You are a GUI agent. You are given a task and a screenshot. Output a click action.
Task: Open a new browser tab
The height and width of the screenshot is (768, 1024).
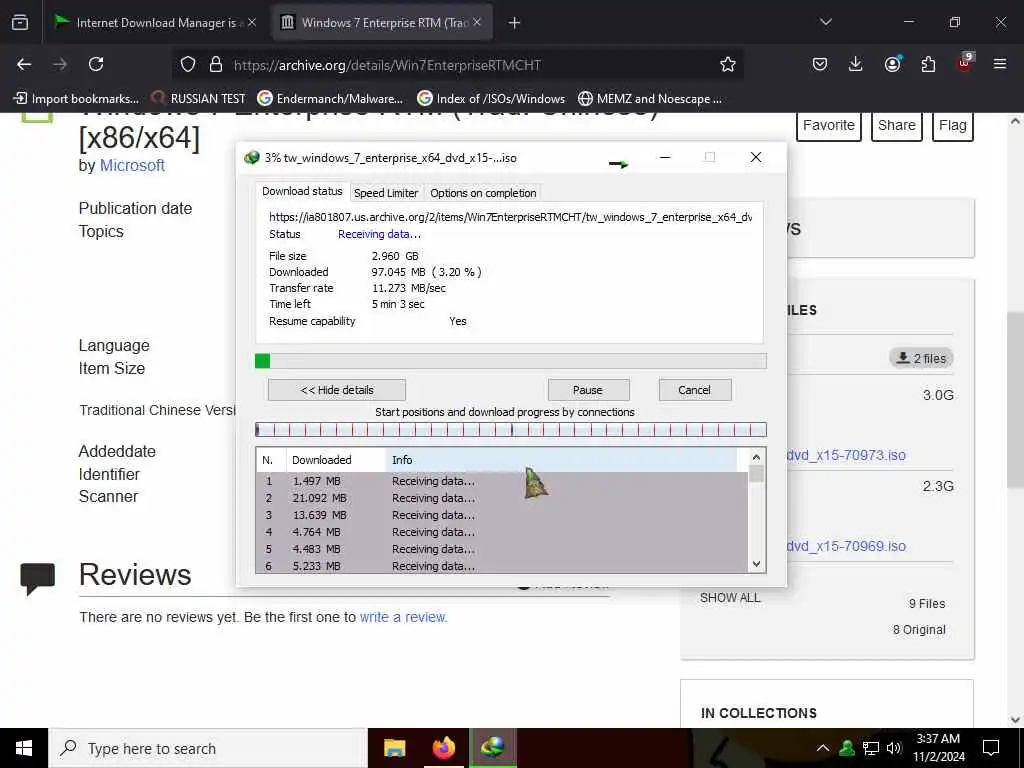pyautogui.click(x=515, y=23)
